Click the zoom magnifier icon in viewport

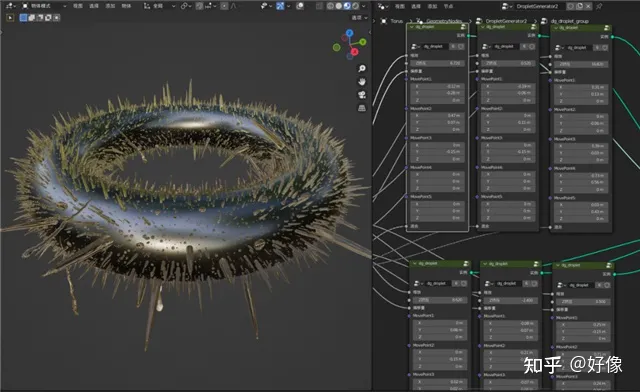pyautogui.click(x=362, y=68)
